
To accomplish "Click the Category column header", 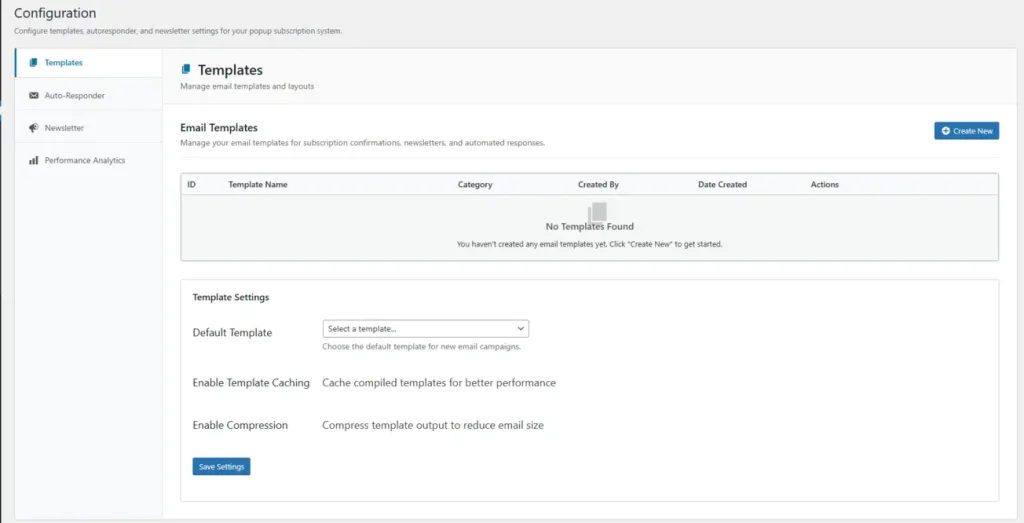I will click(x=475, y=185).
